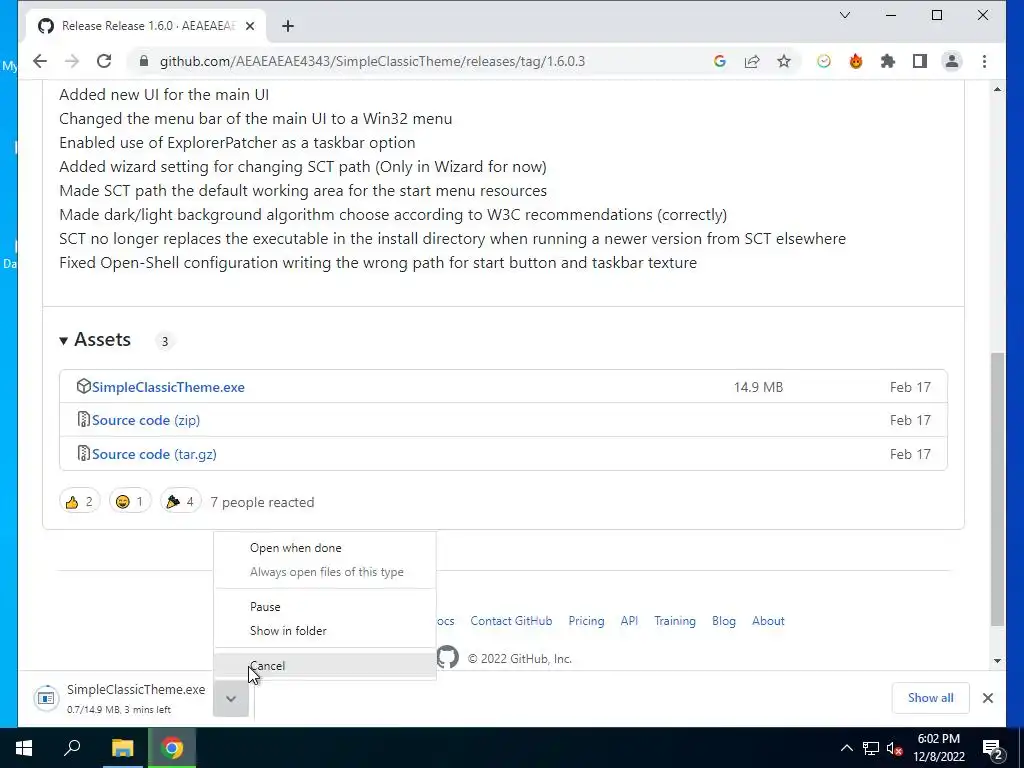Click the clock-face extension icon
1024x768 pixels.
point(824,61)
